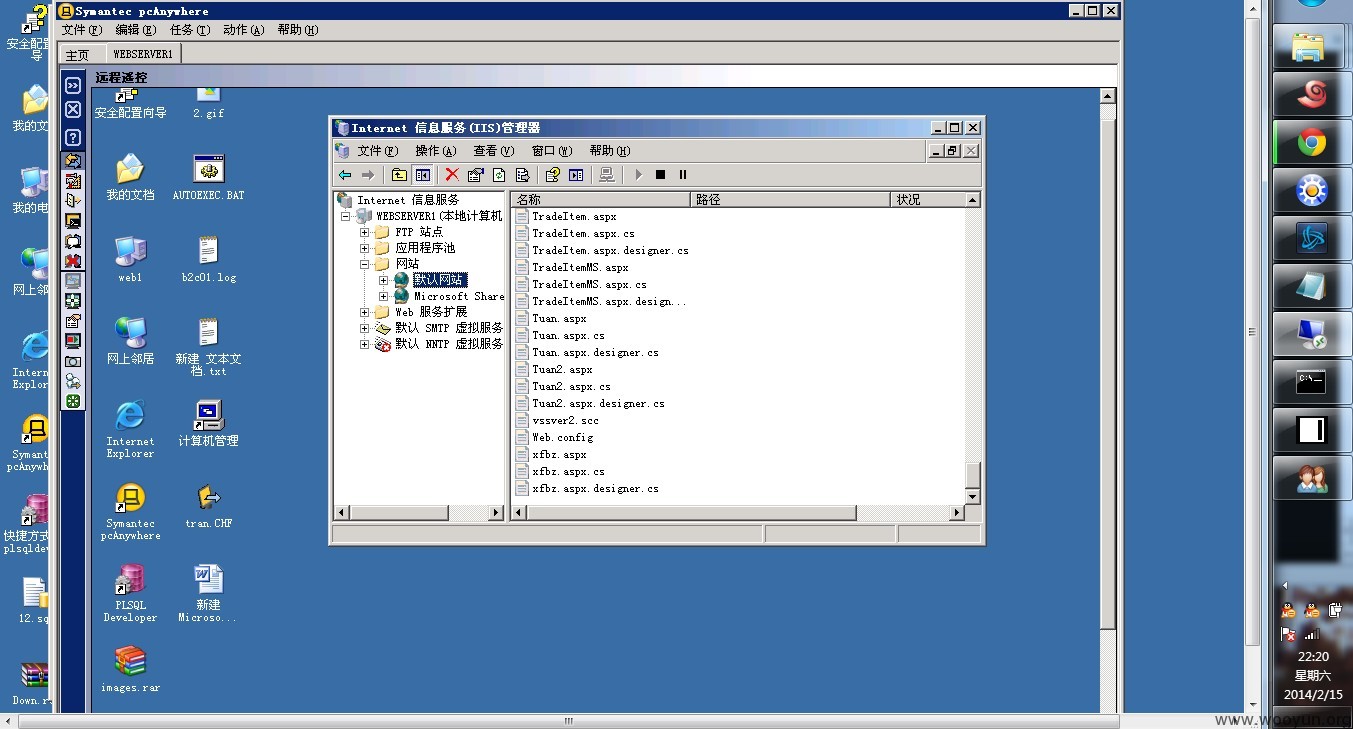Viewport: 1353px width, 729px height.
Task: Expand the 默认 NNTP 虚拟服务 node
Action: [x=364, y=344]
